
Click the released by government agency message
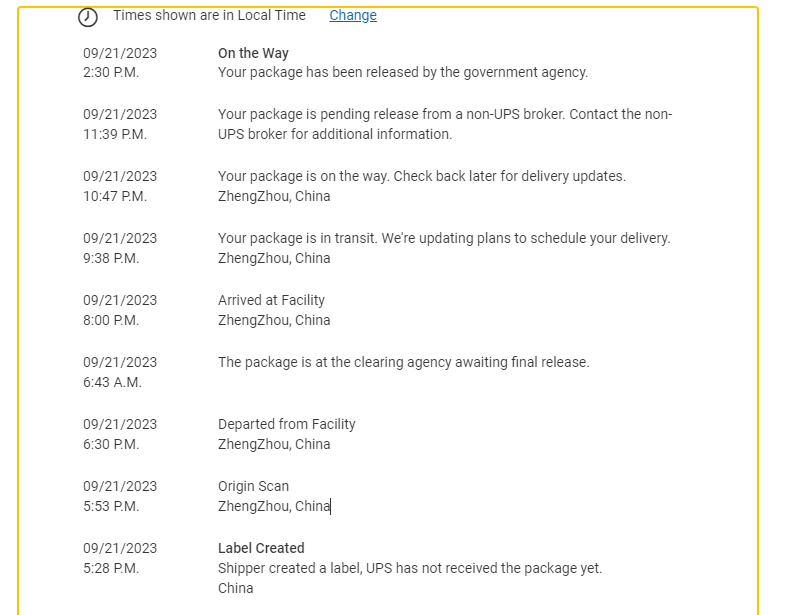[x=403, y=72]
